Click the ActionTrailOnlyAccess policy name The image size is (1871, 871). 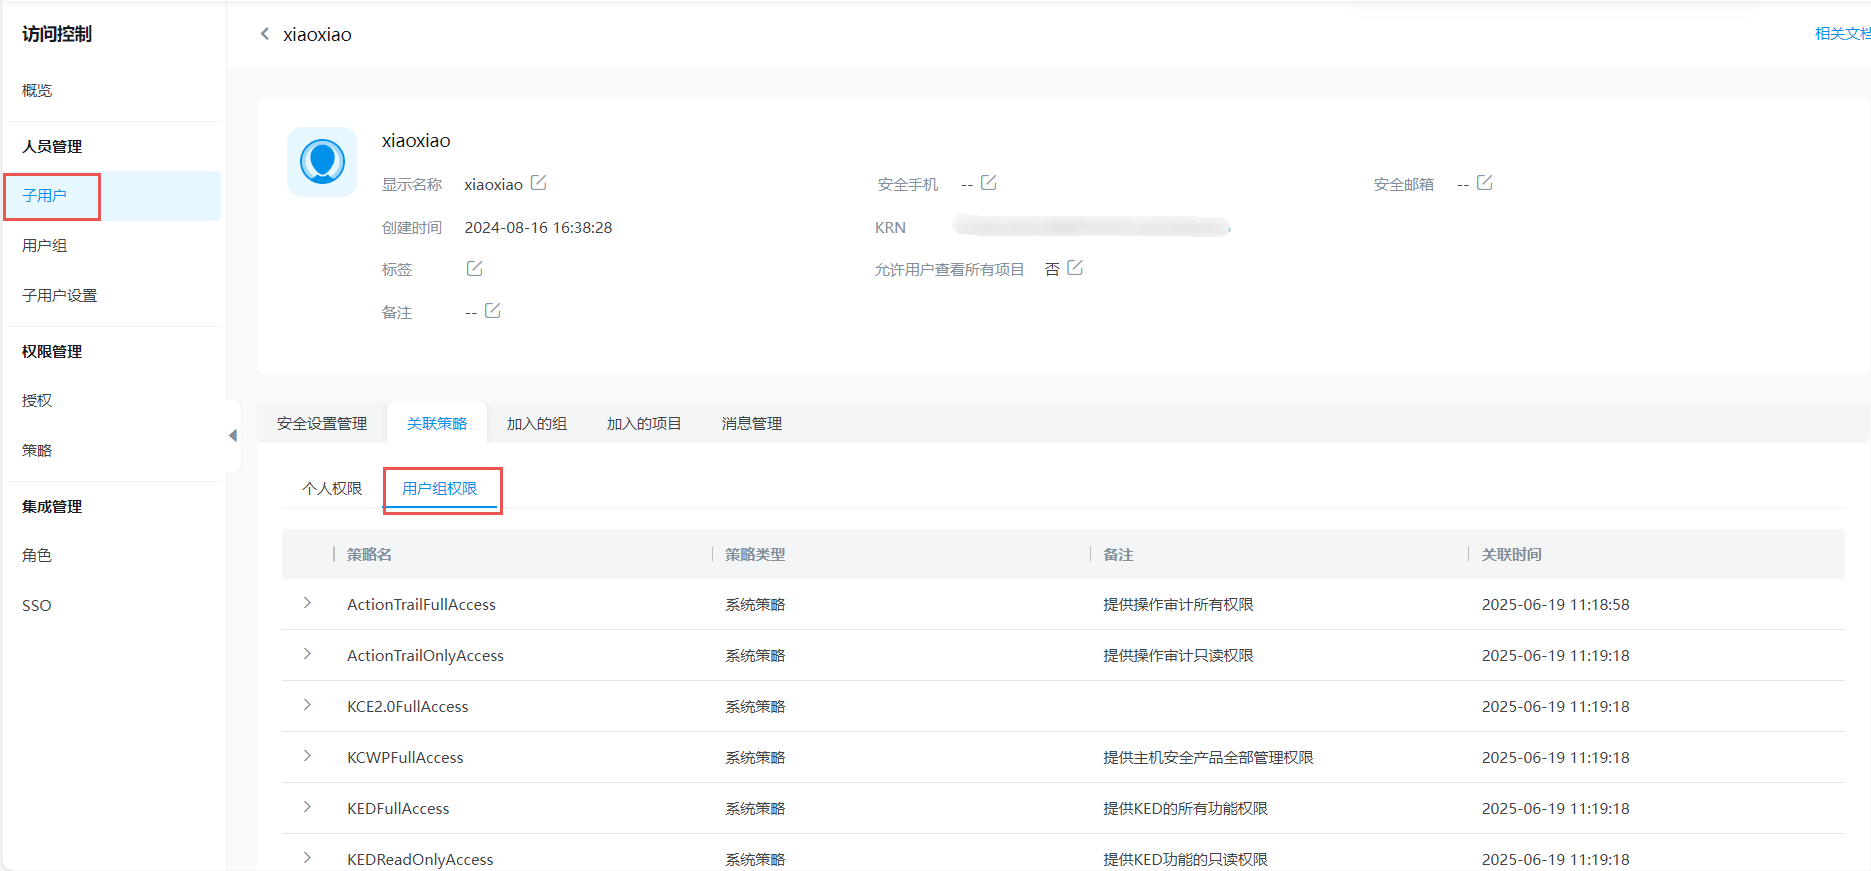pyautogui.click(x=425, y=656)
